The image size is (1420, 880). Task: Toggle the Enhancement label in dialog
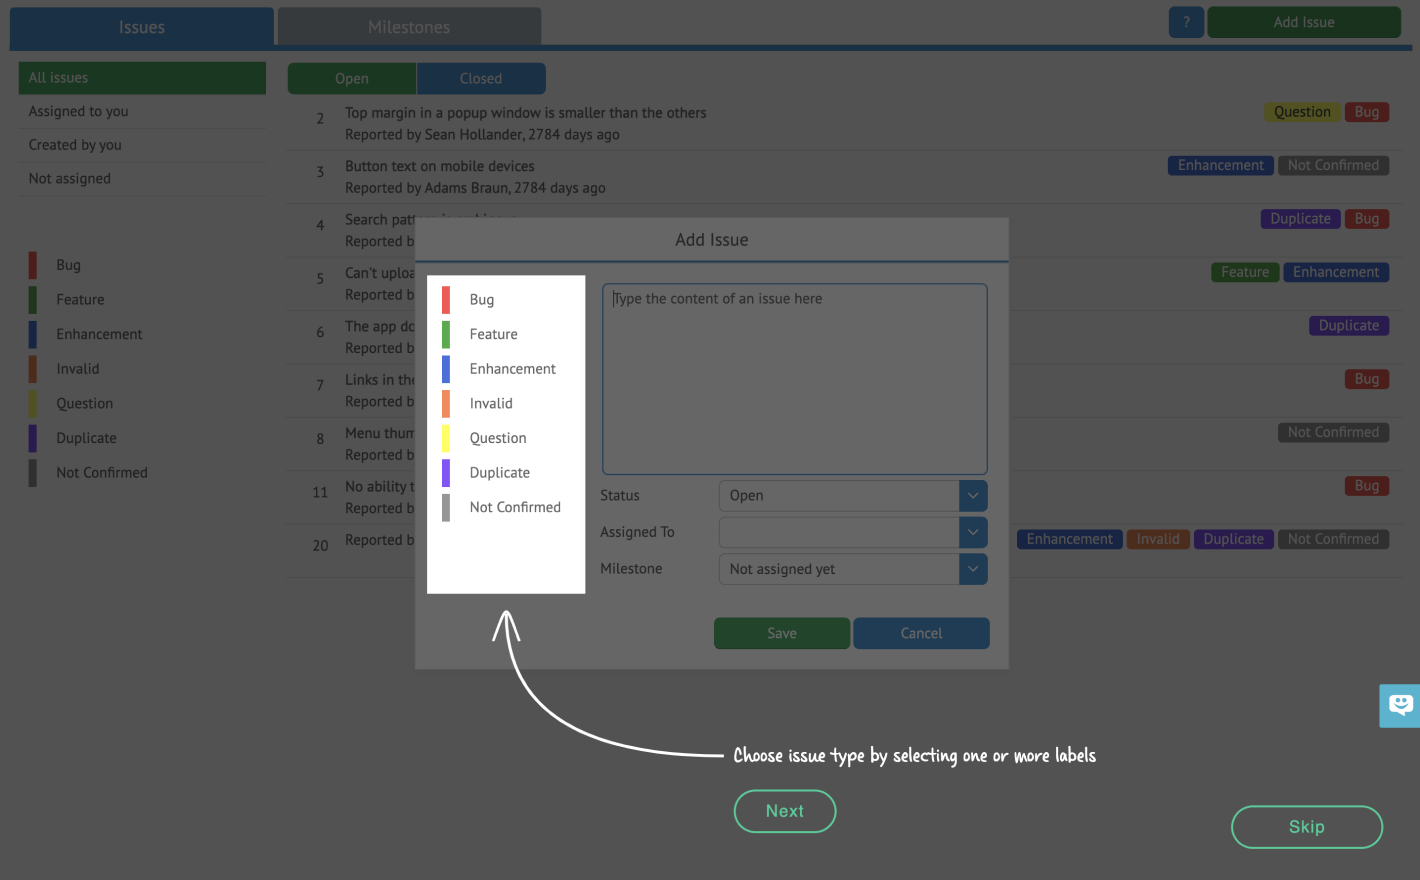click(x=512, y=369)
